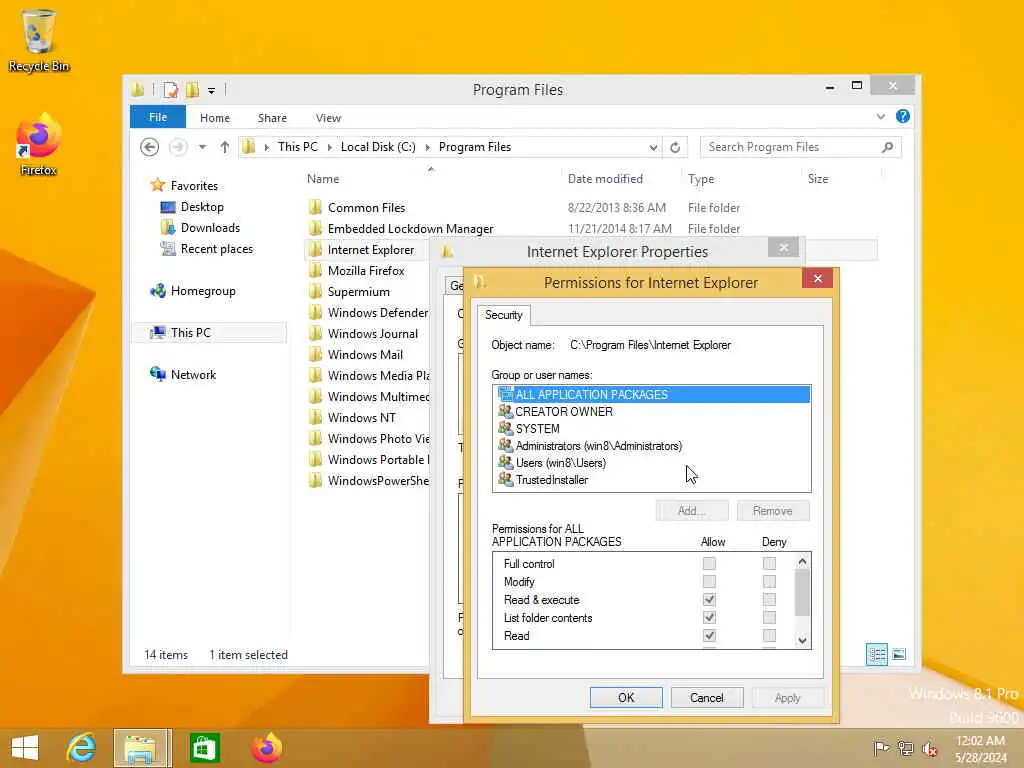Launch Internet Explorer from the taskbar

click(81, 748)
